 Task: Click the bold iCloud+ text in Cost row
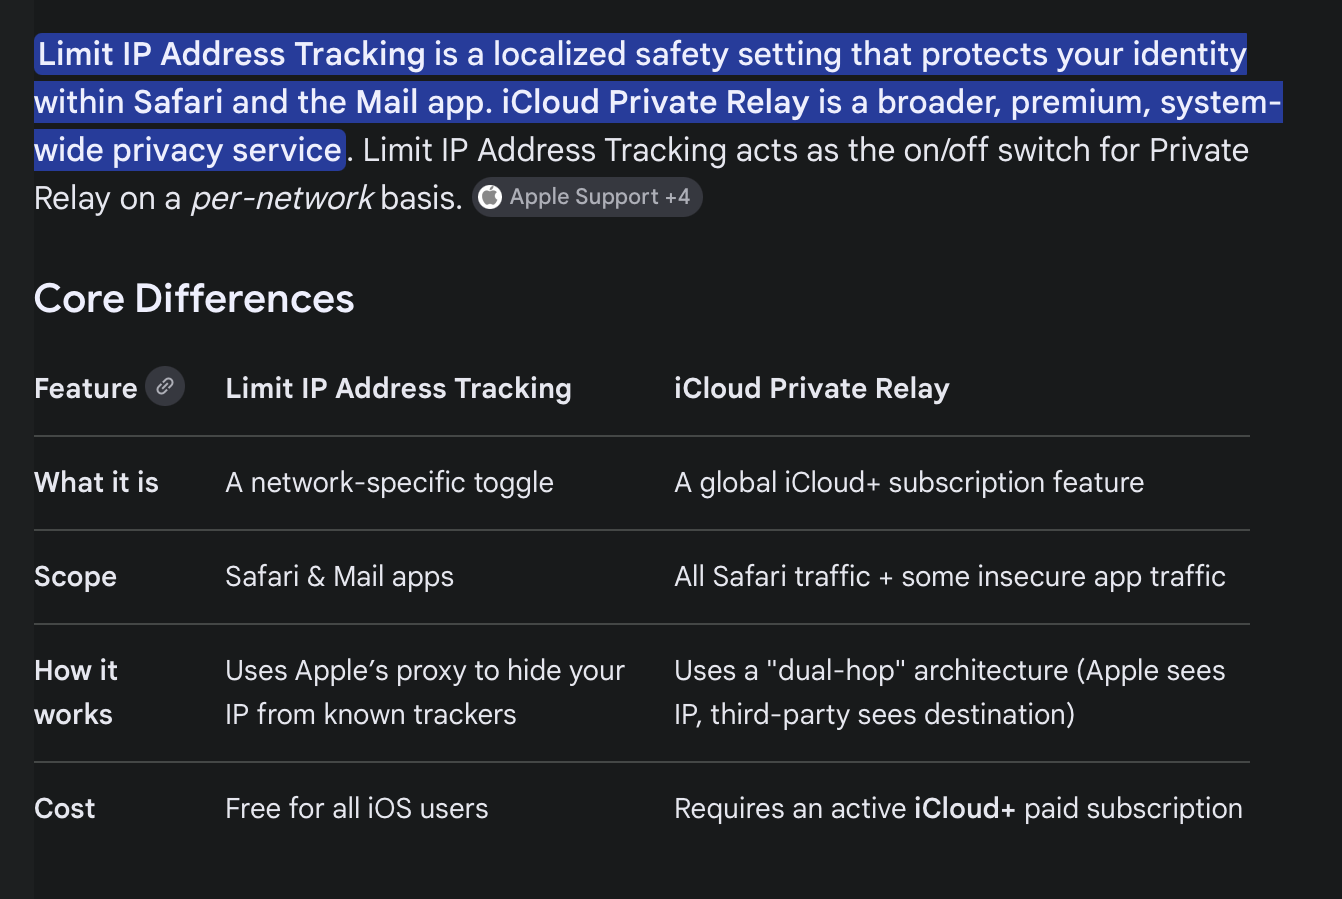[965, 808]
